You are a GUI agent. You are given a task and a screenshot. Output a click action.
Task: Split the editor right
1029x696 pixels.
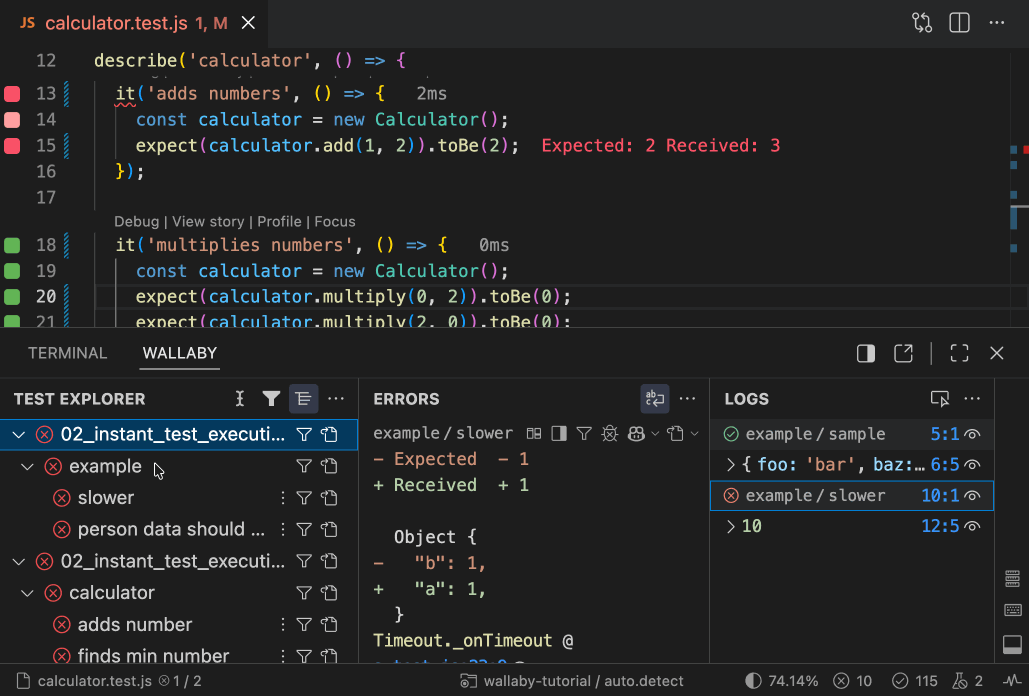coord(959,22)
